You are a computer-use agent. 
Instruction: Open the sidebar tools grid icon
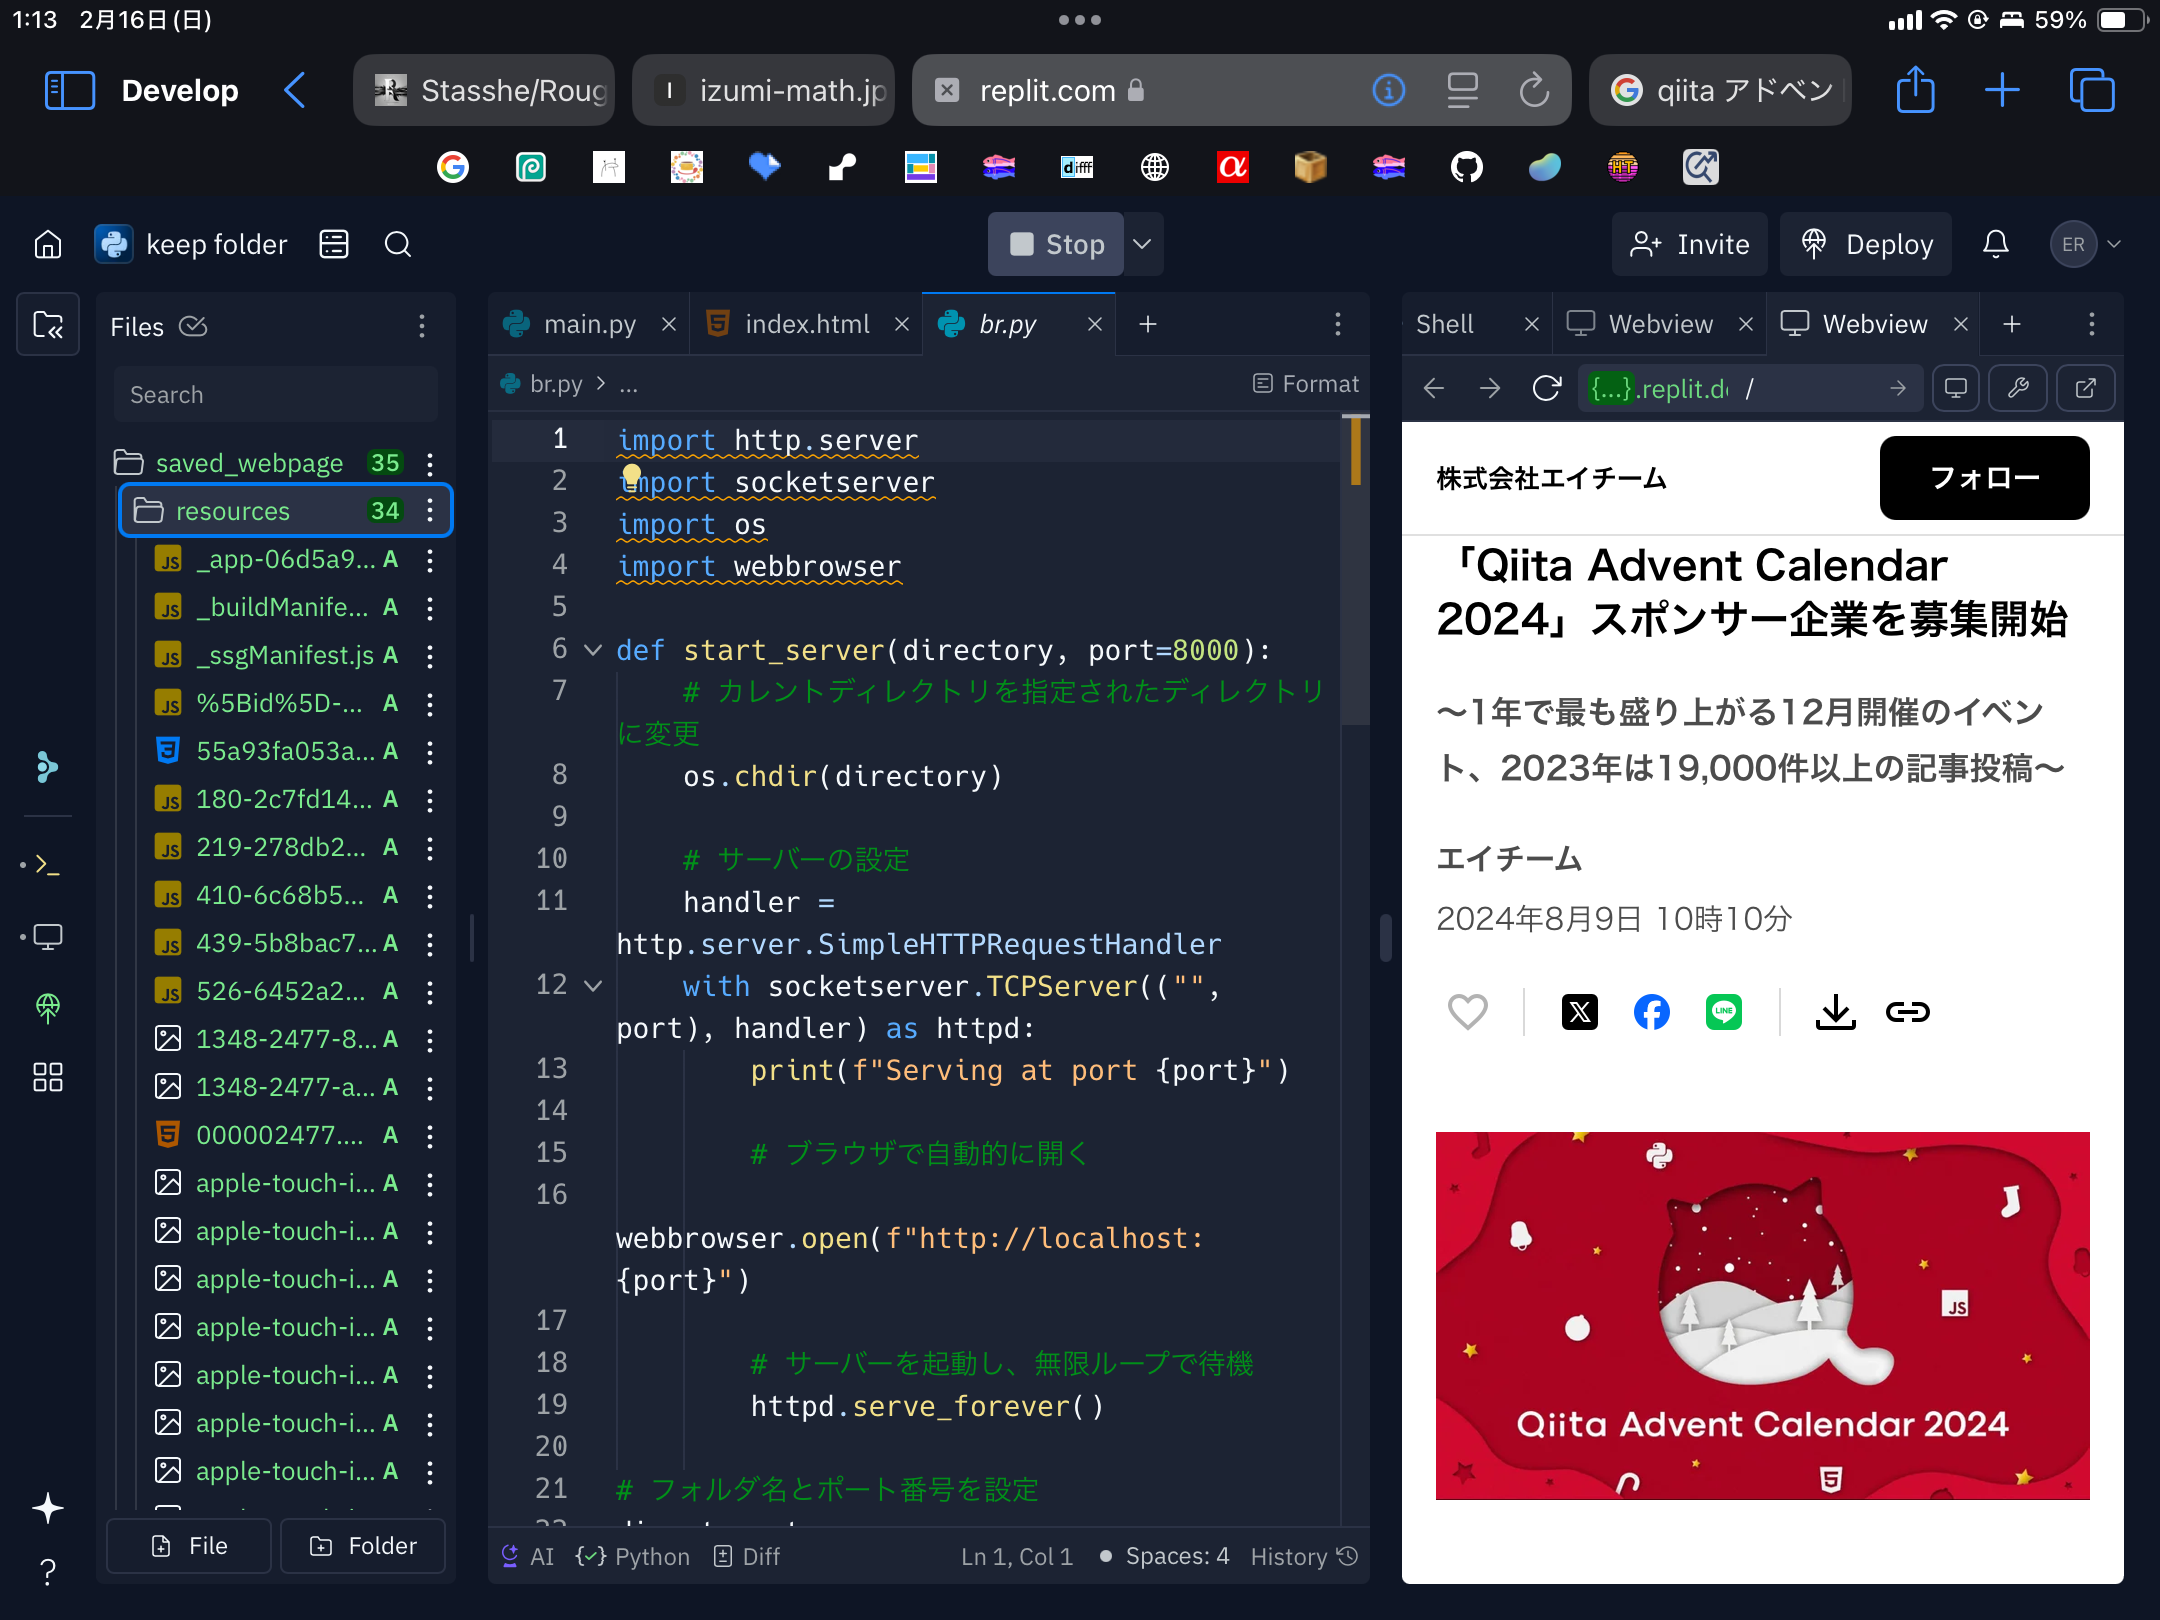[48, 1077]
